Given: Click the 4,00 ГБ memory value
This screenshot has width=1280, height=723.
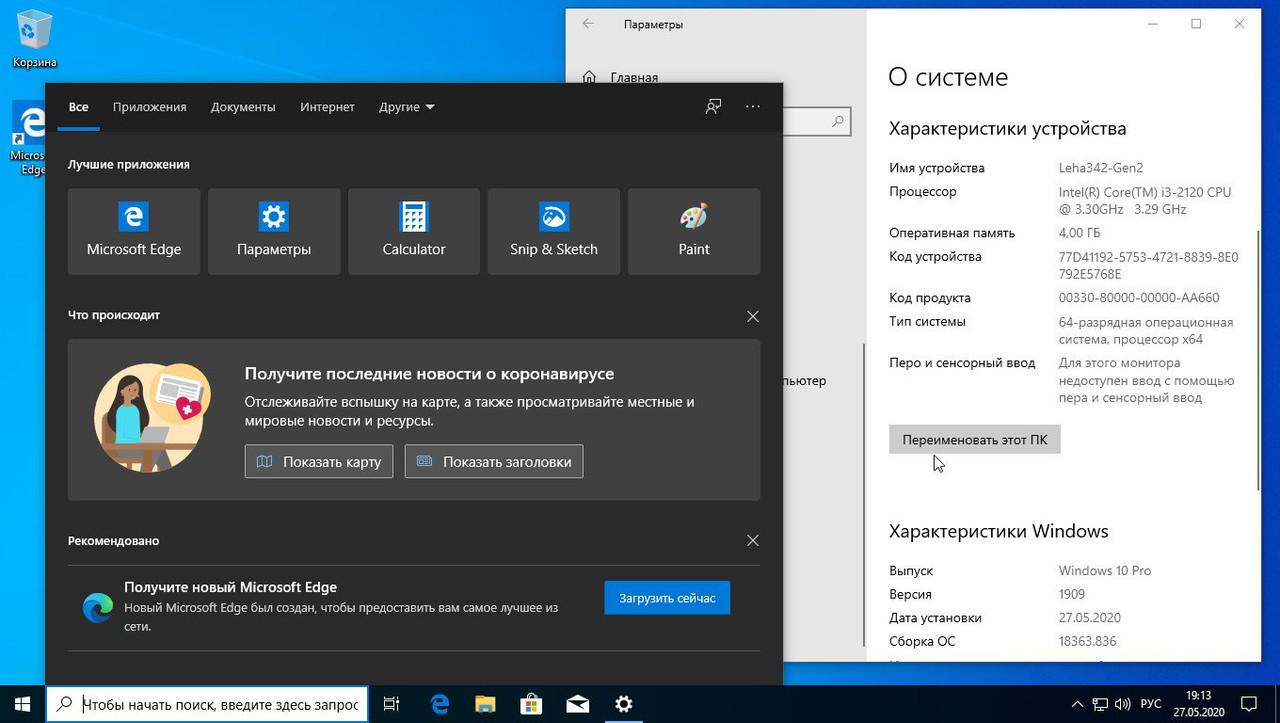Looking at the screenshot, I should (x=1081, y=233).
